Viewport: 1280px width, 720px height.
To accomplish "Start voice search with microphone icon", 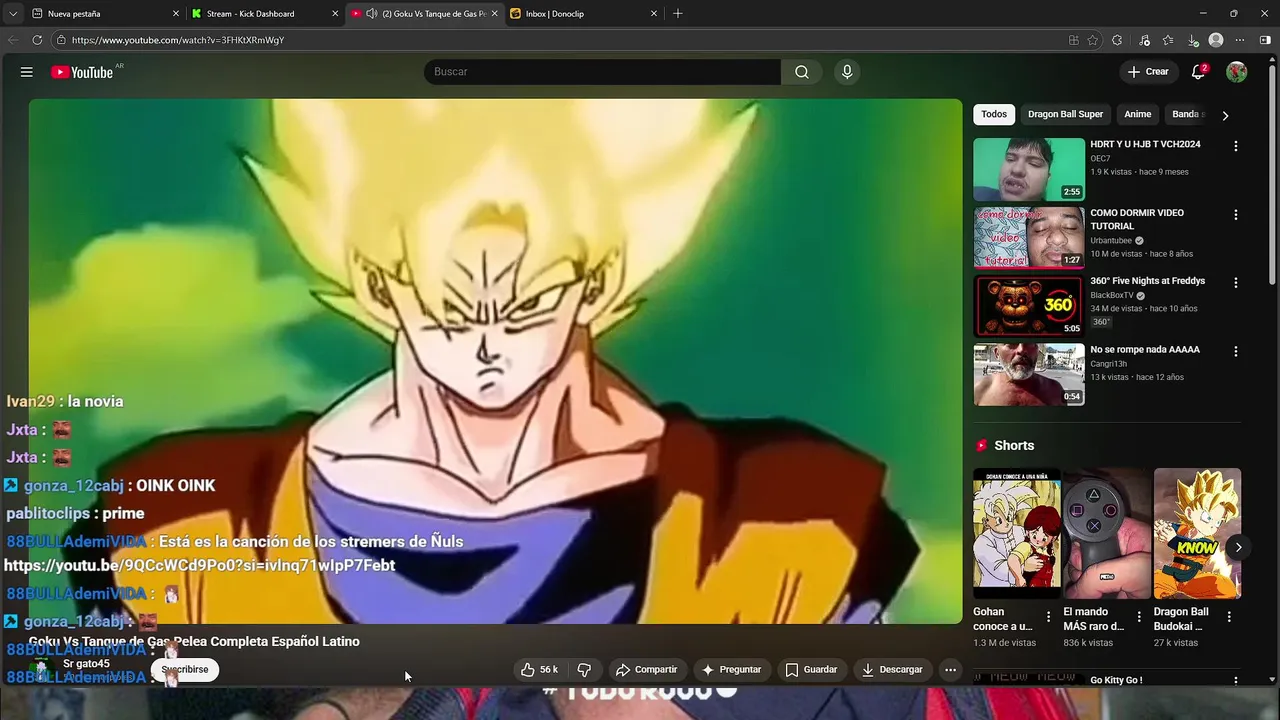I will click(847, 72).
